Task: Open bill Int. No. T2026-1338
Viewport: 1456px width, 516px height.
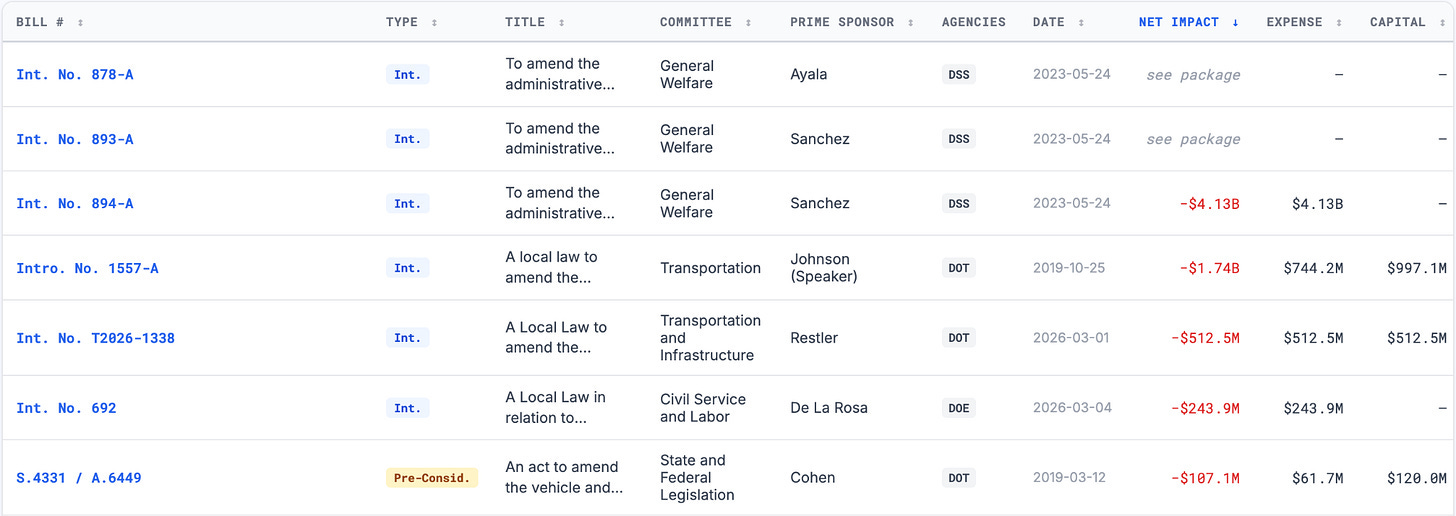Action: [x=95, y=338]
